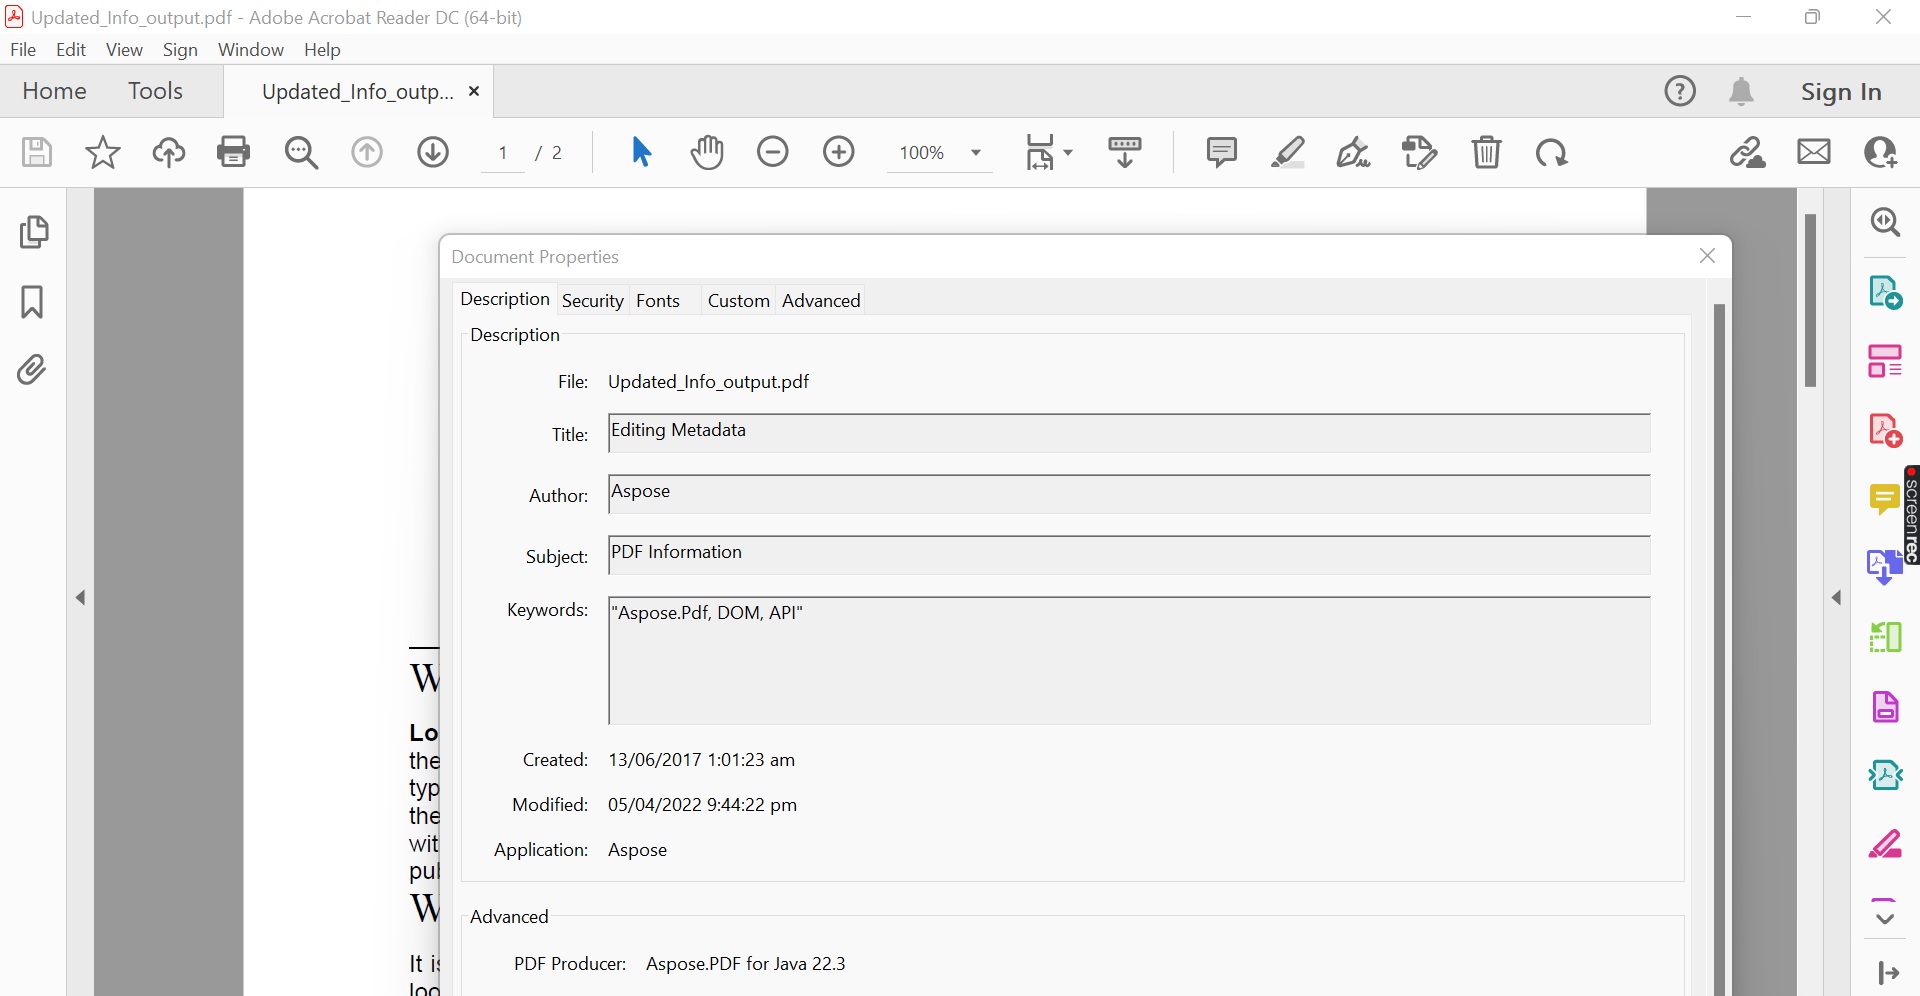Open the zoom percentage dropdown
1920x996 pixels.
(977, 153)
